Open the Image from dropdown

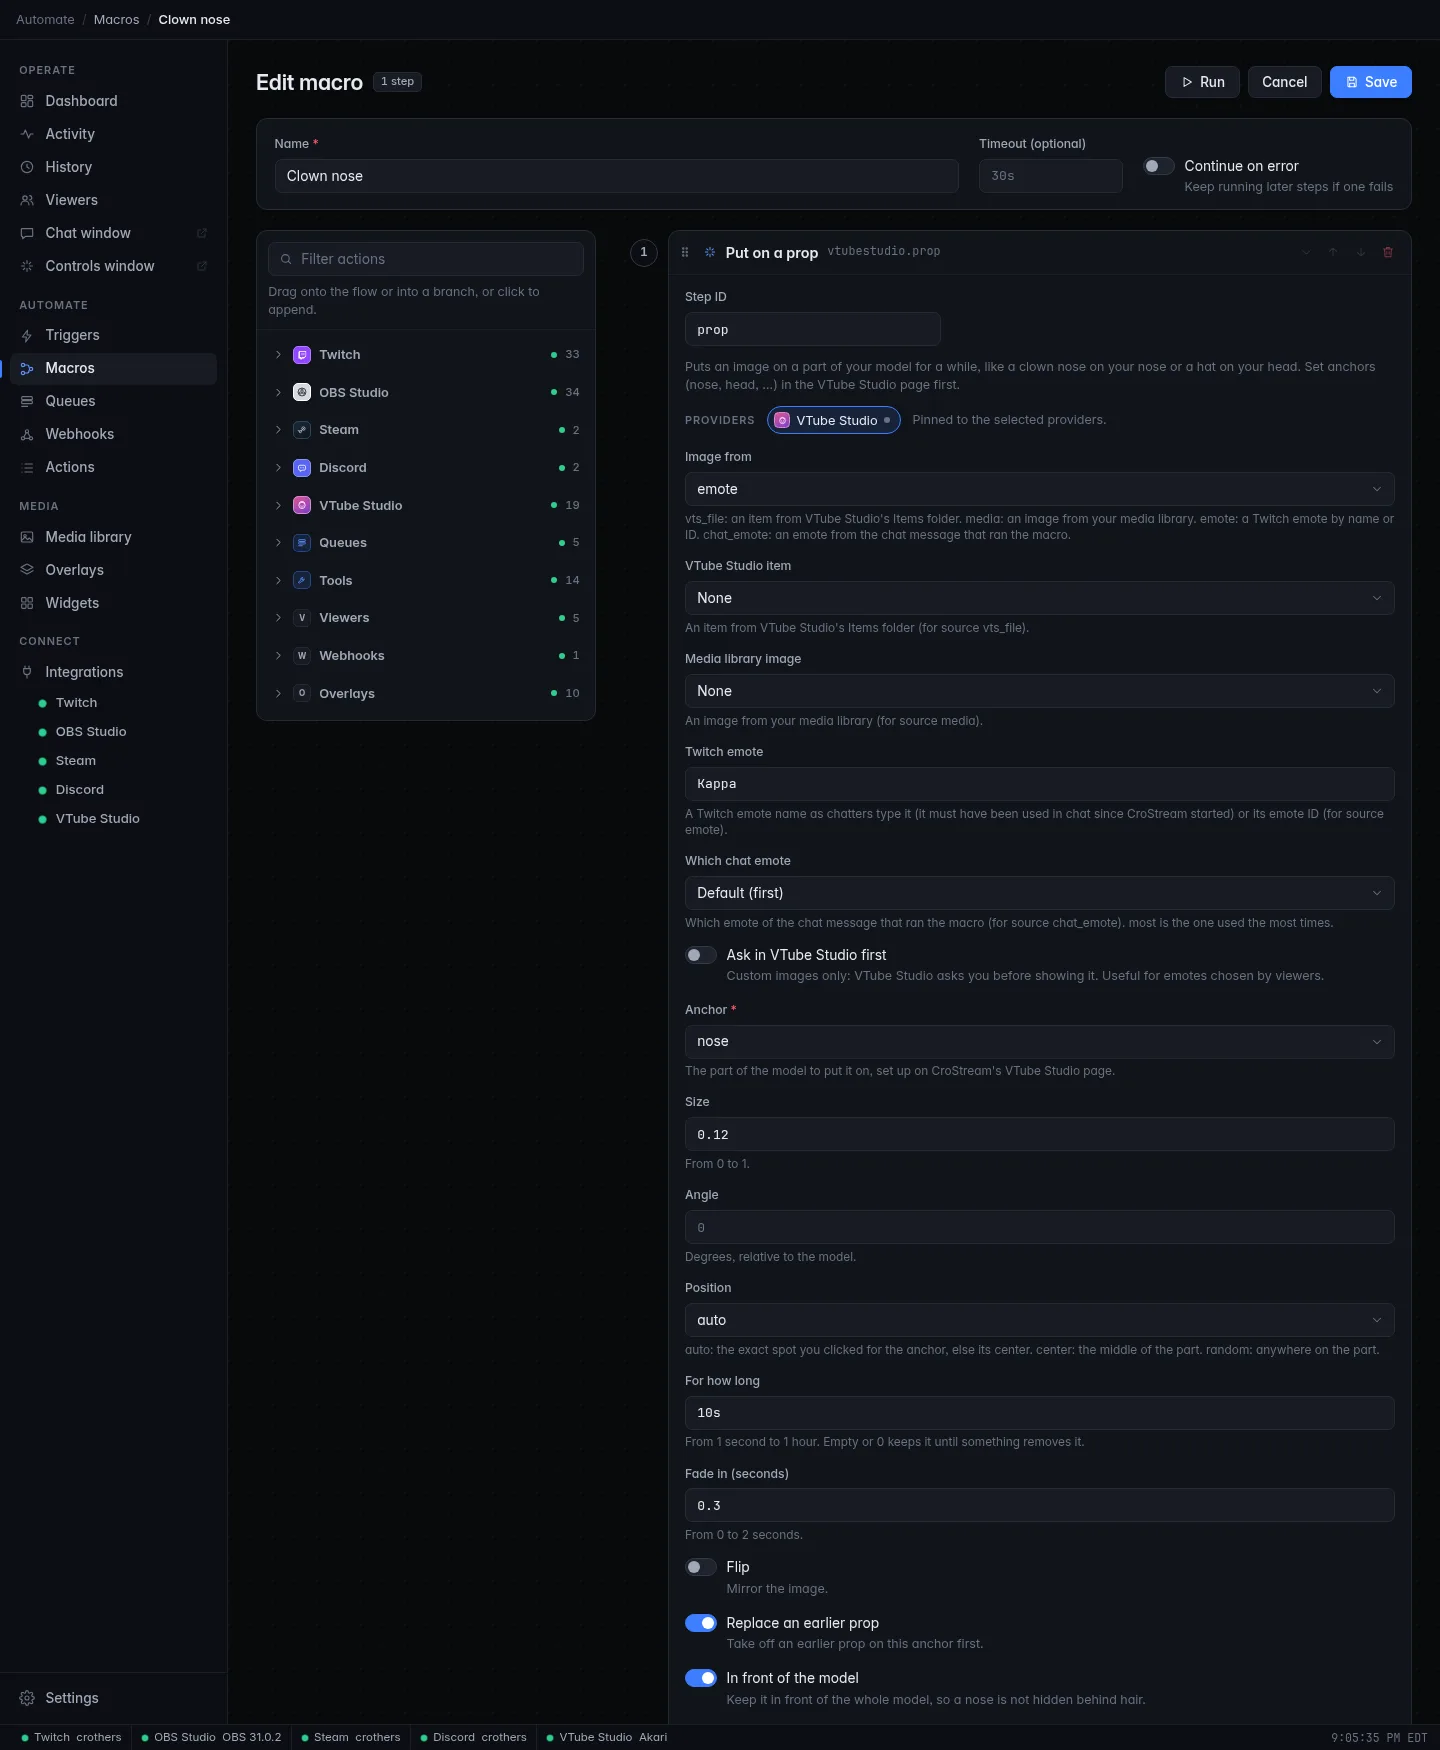pos(1039,489)
